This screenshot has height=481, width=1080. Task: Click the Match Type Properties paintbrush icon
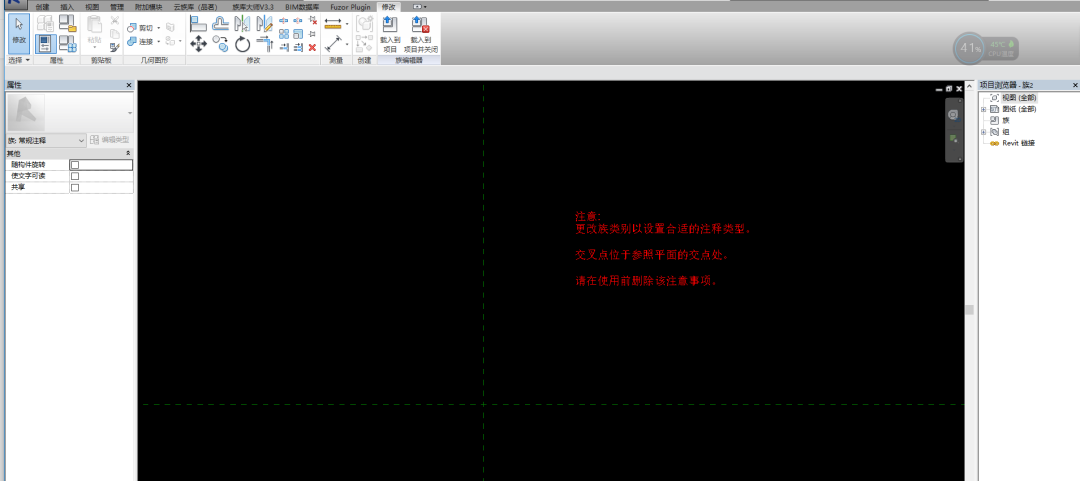pos(115,47)
